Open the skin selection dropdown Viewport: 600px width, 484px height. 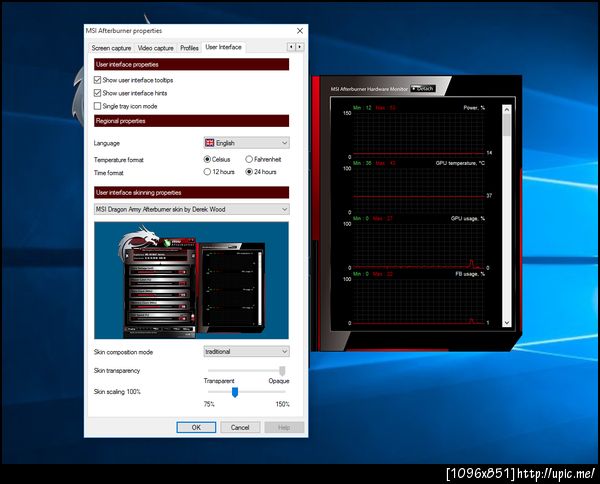click(x=191, y=209)
